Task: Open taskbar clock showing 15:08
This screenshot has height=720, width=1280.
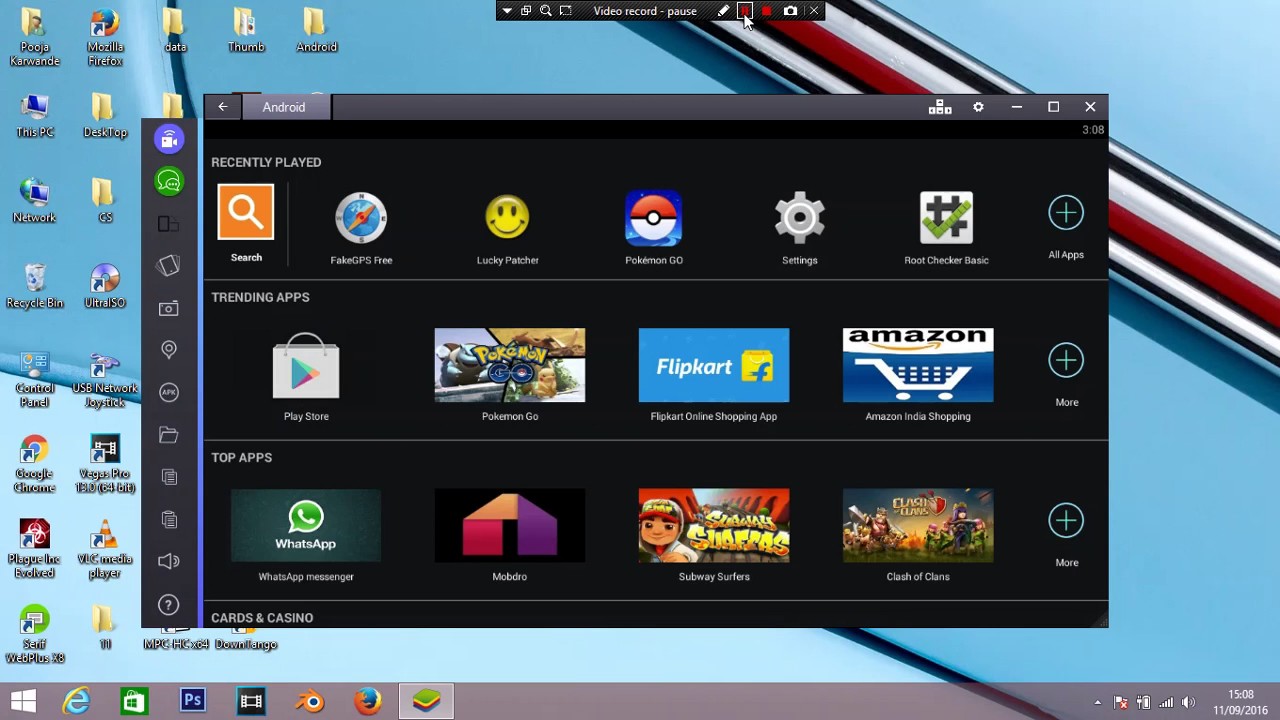Action: point(1240,702)
